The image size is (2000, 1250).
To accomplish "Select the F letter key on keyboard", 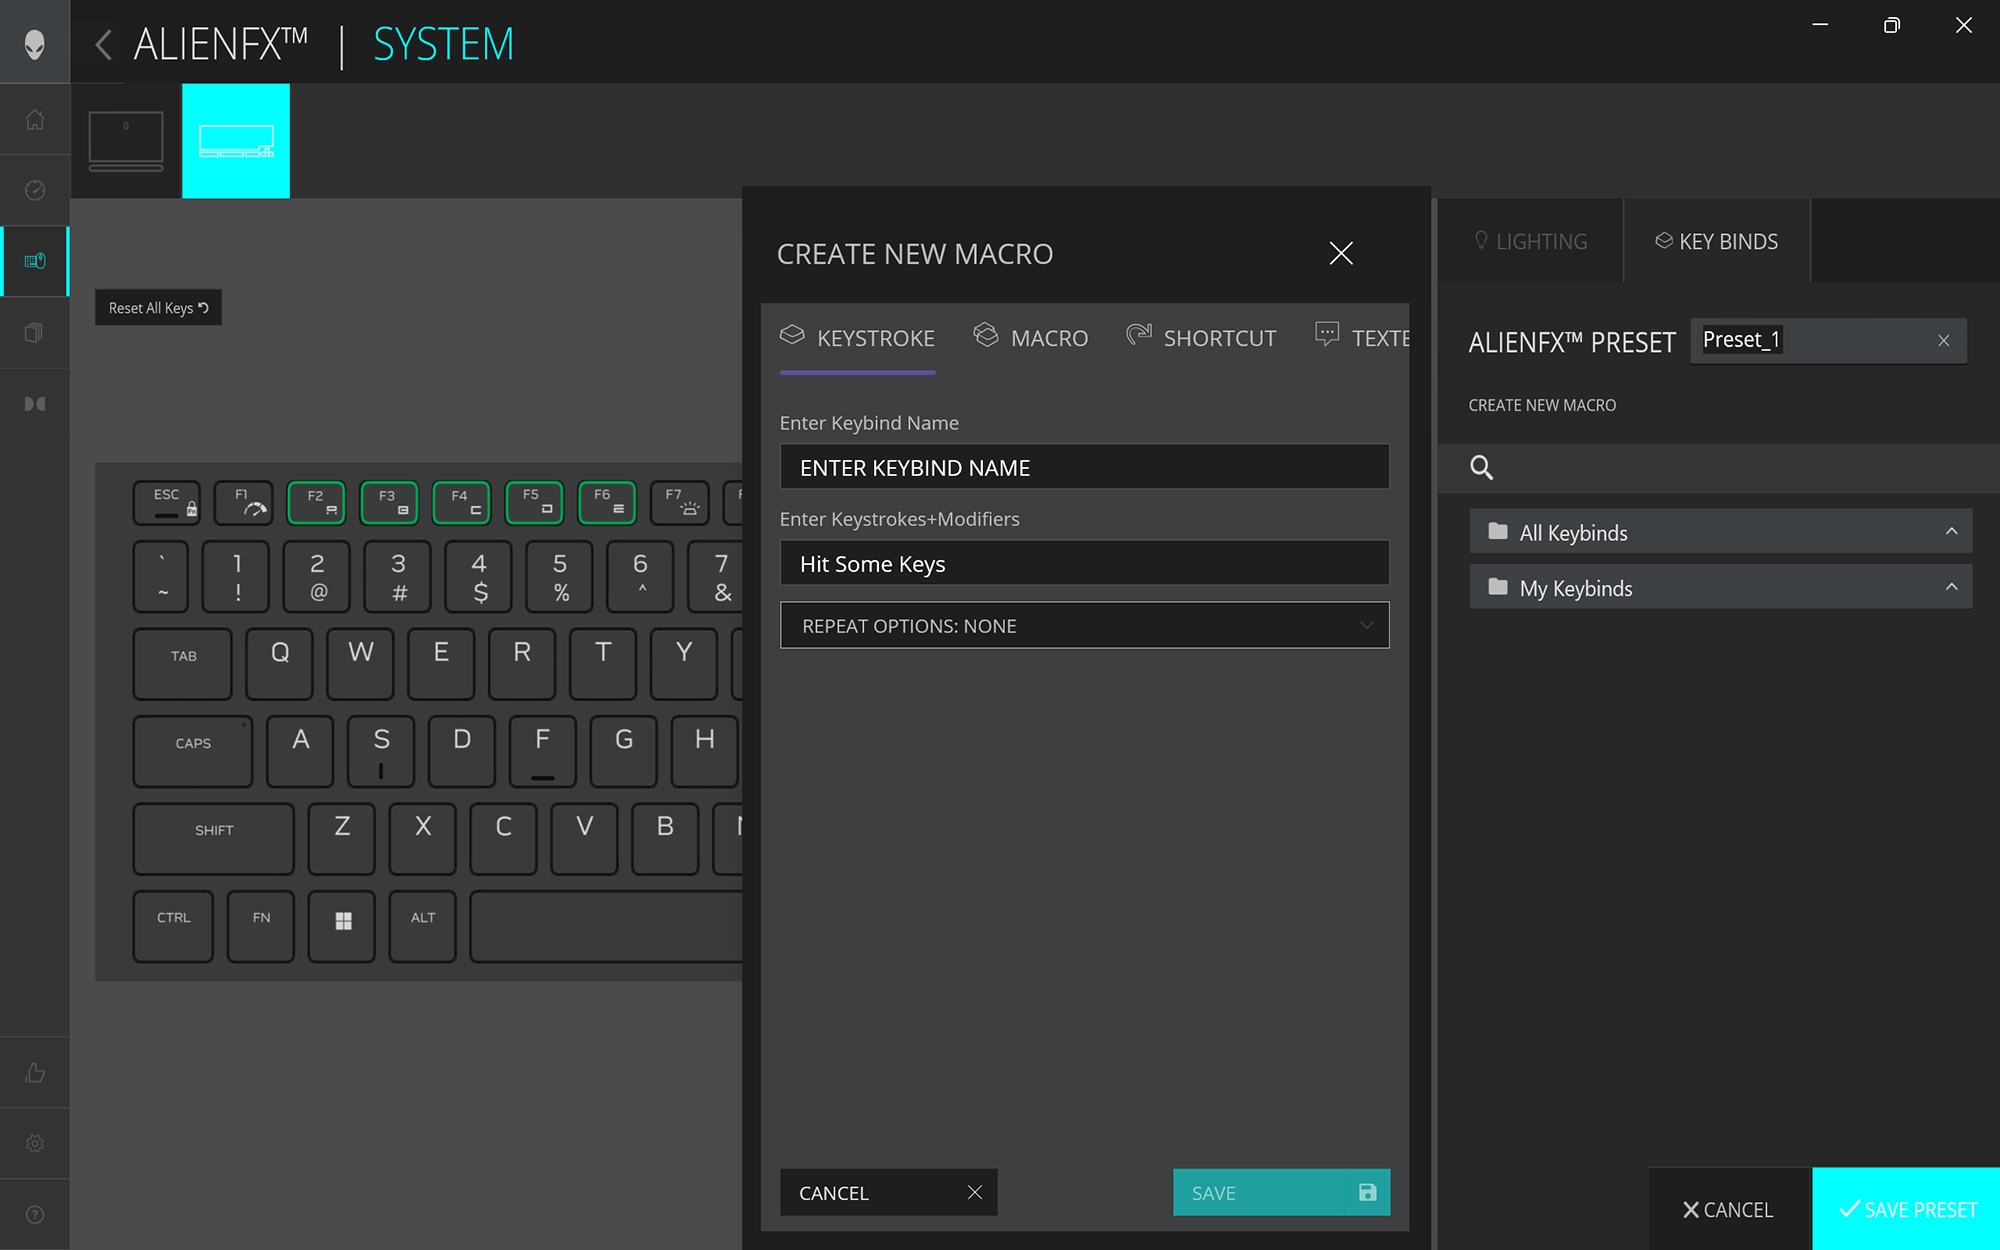I will point(542,751).
